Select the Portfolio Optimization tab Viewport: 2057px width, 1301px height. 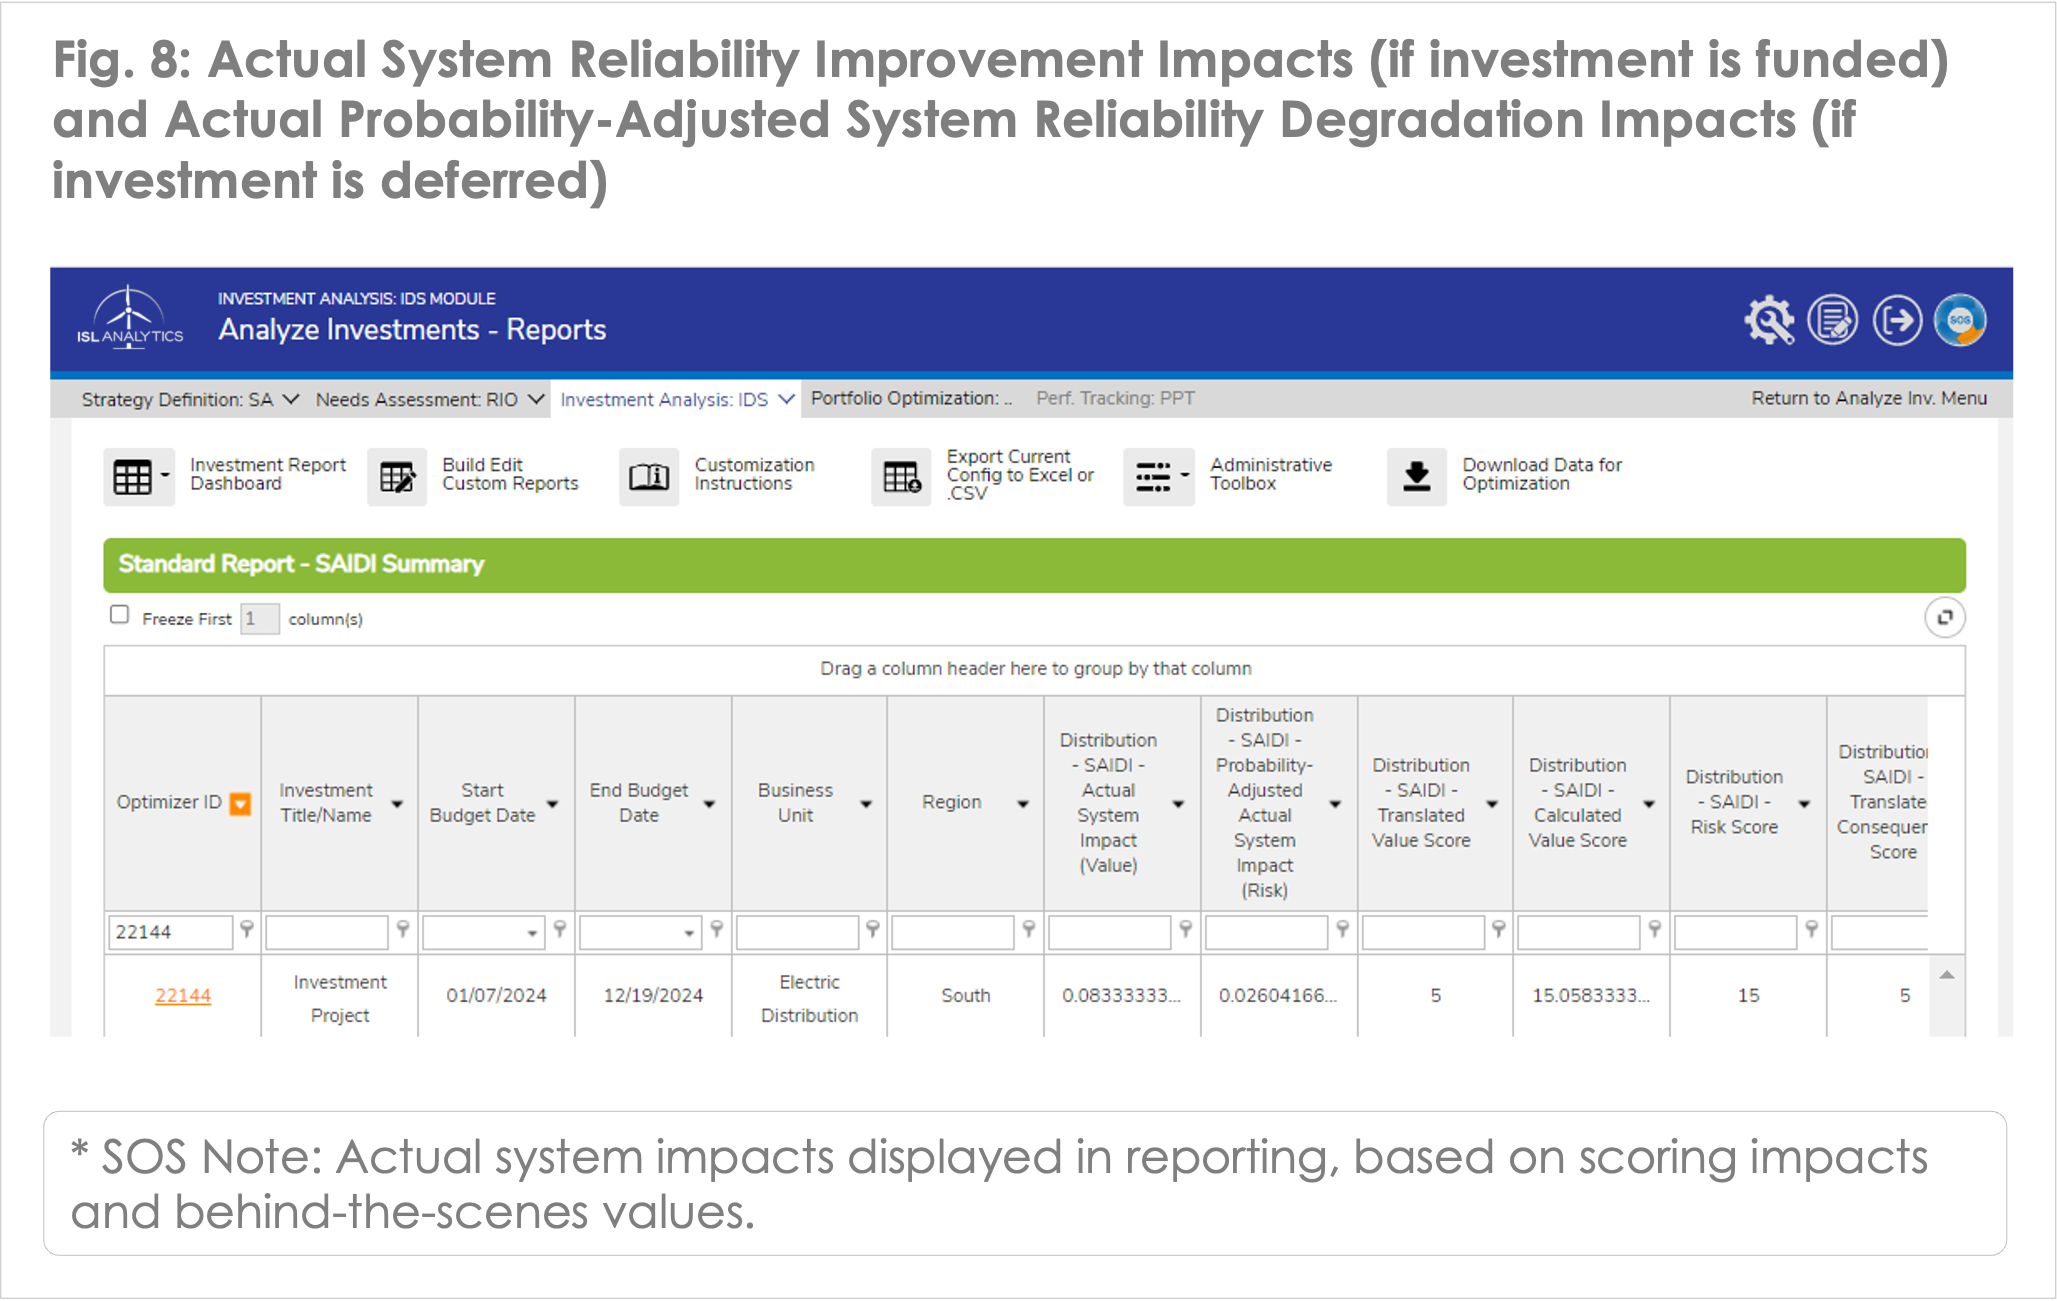pyautogui.click(x=911, y=398)
